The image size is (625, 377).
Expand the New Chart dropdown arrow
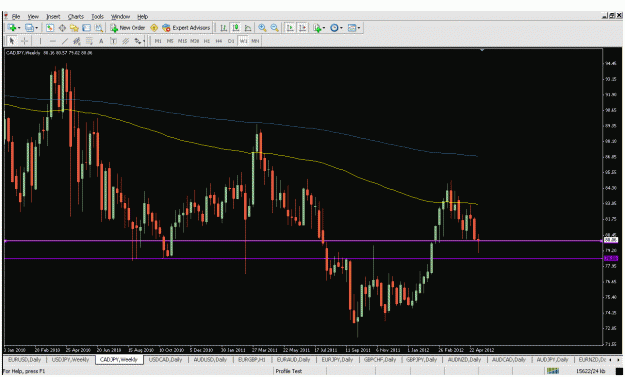(19, 28)
